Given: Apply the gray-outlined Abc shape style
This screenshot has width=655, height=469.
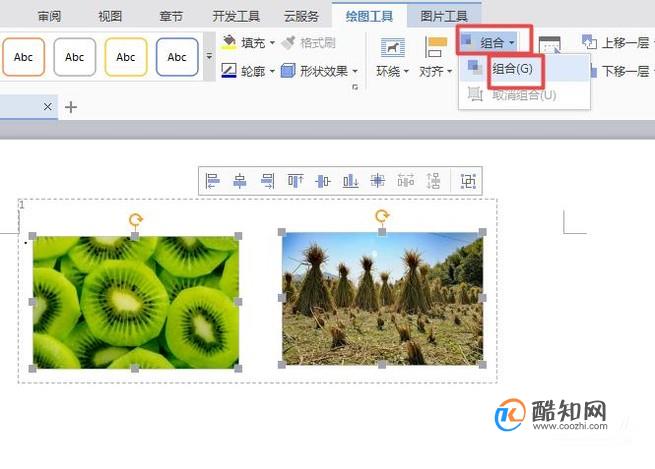Looking at the screenshot, I should pos(75,57).
